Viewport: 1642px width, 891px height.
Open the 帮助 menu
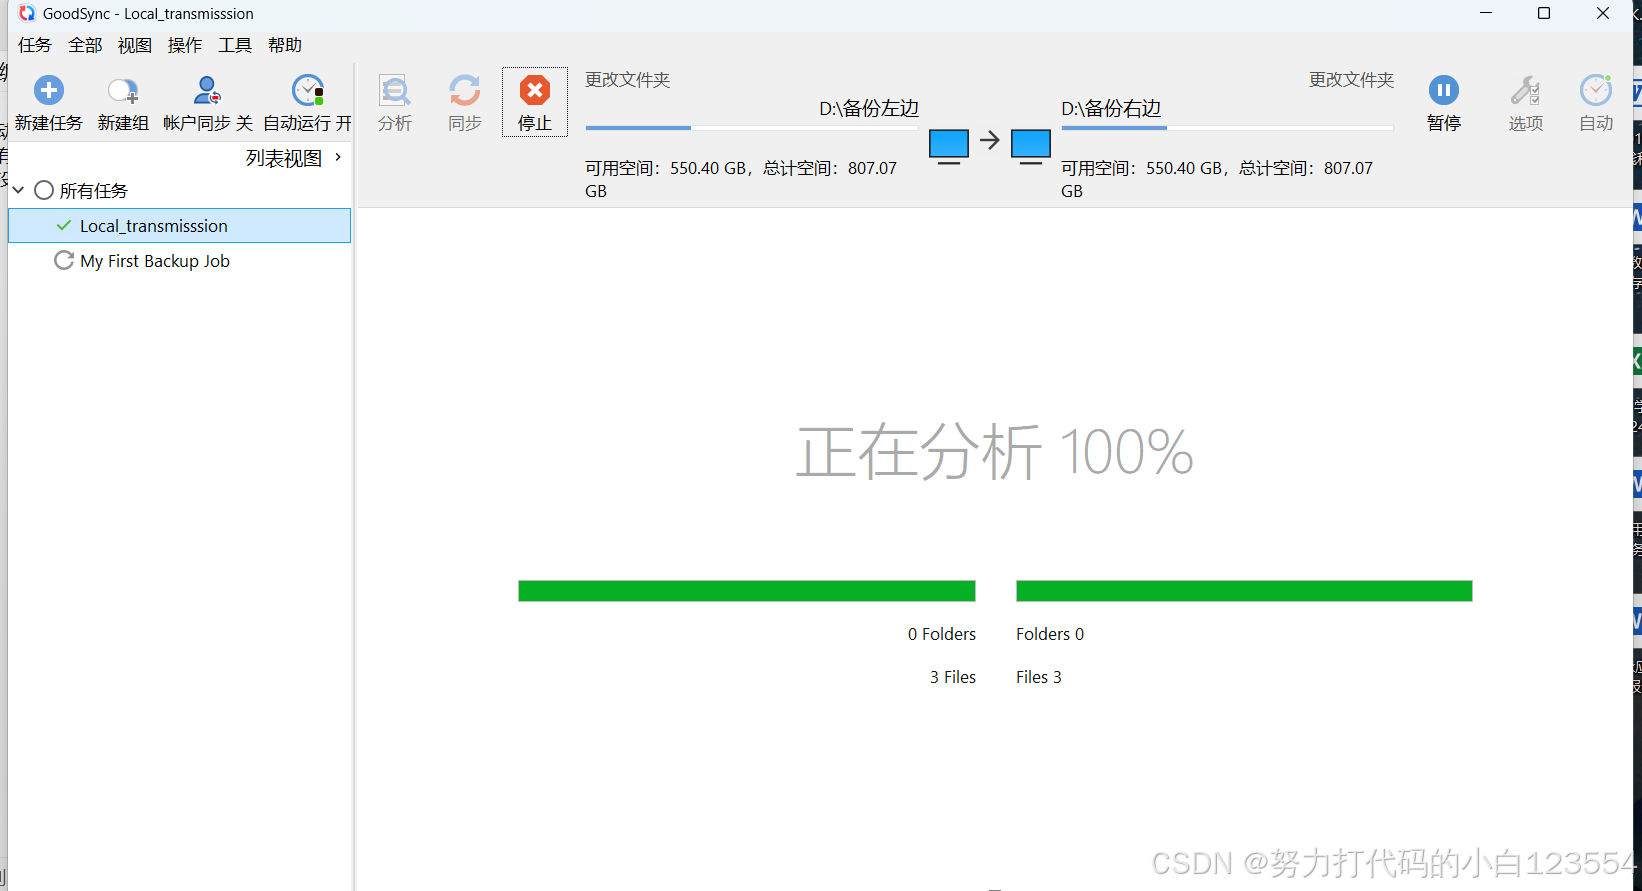tap(285, 45)
